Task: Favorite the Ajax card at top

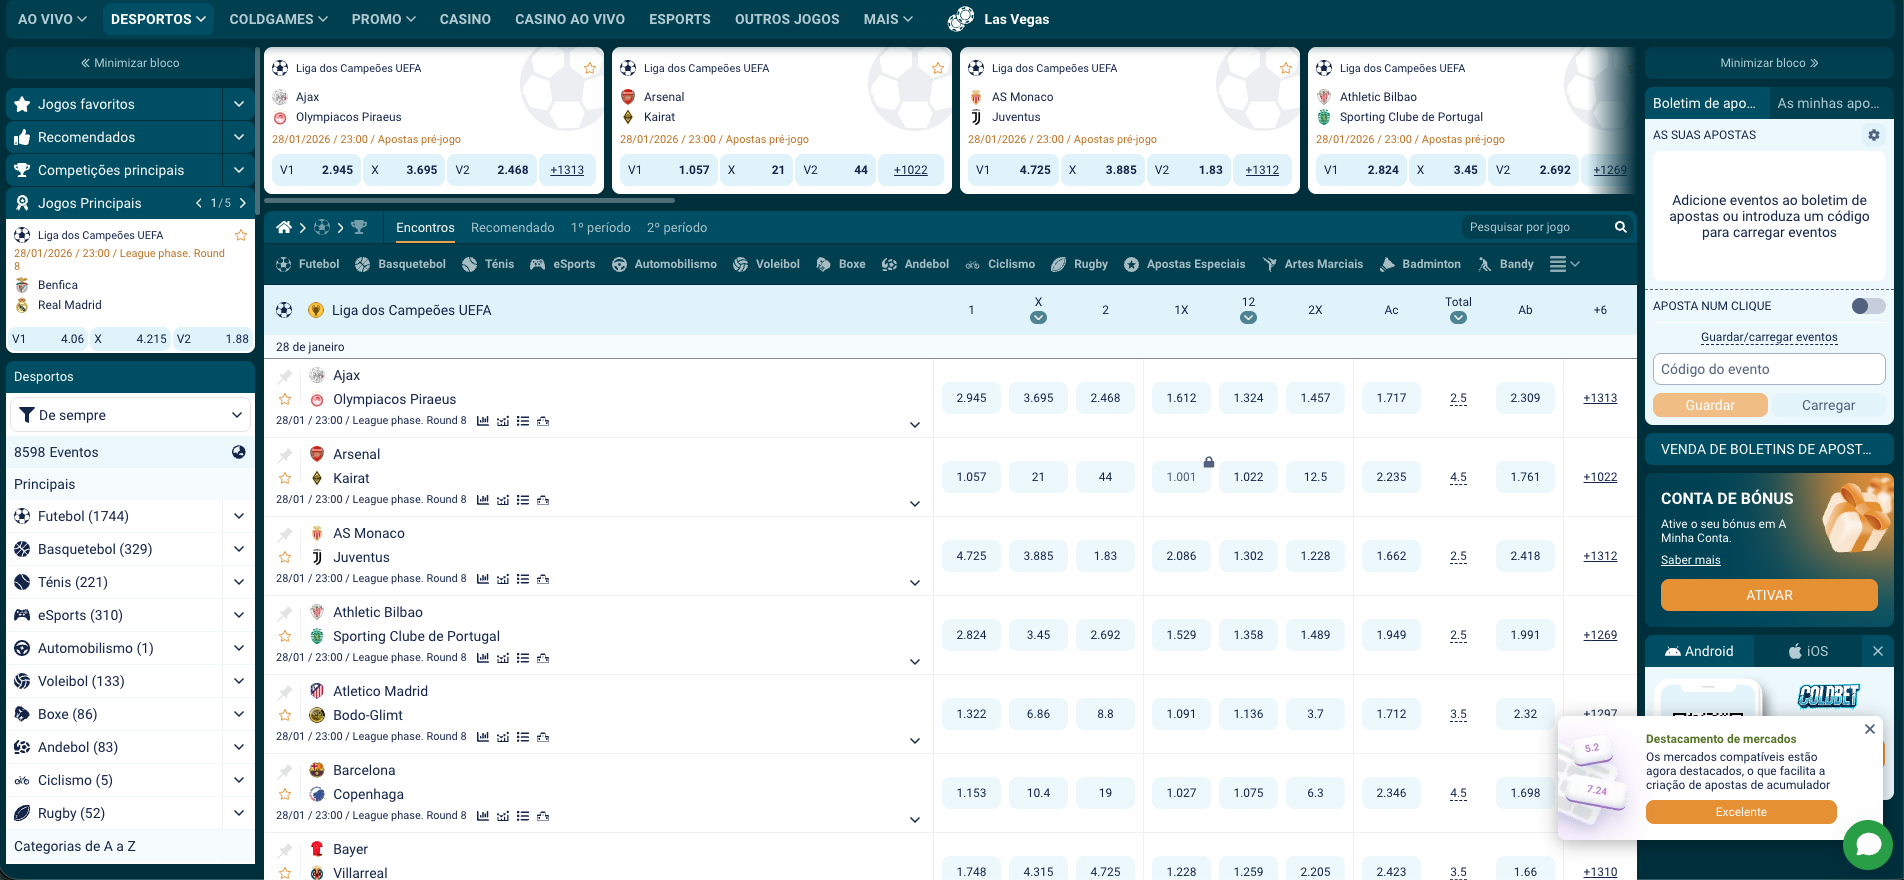Action: (590, 68)
